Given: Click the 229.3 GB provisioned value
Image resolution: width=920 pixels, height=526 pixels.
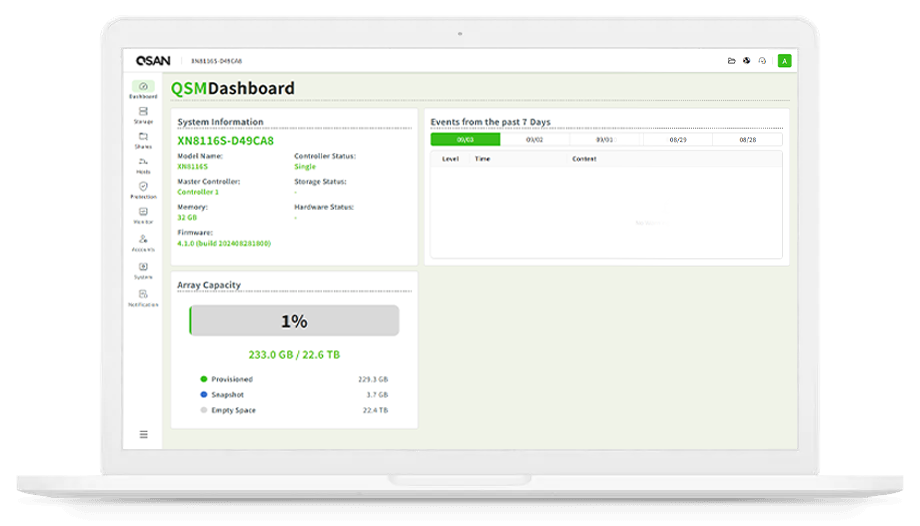Looking at the screenshot, I should (x=373, y=379).
